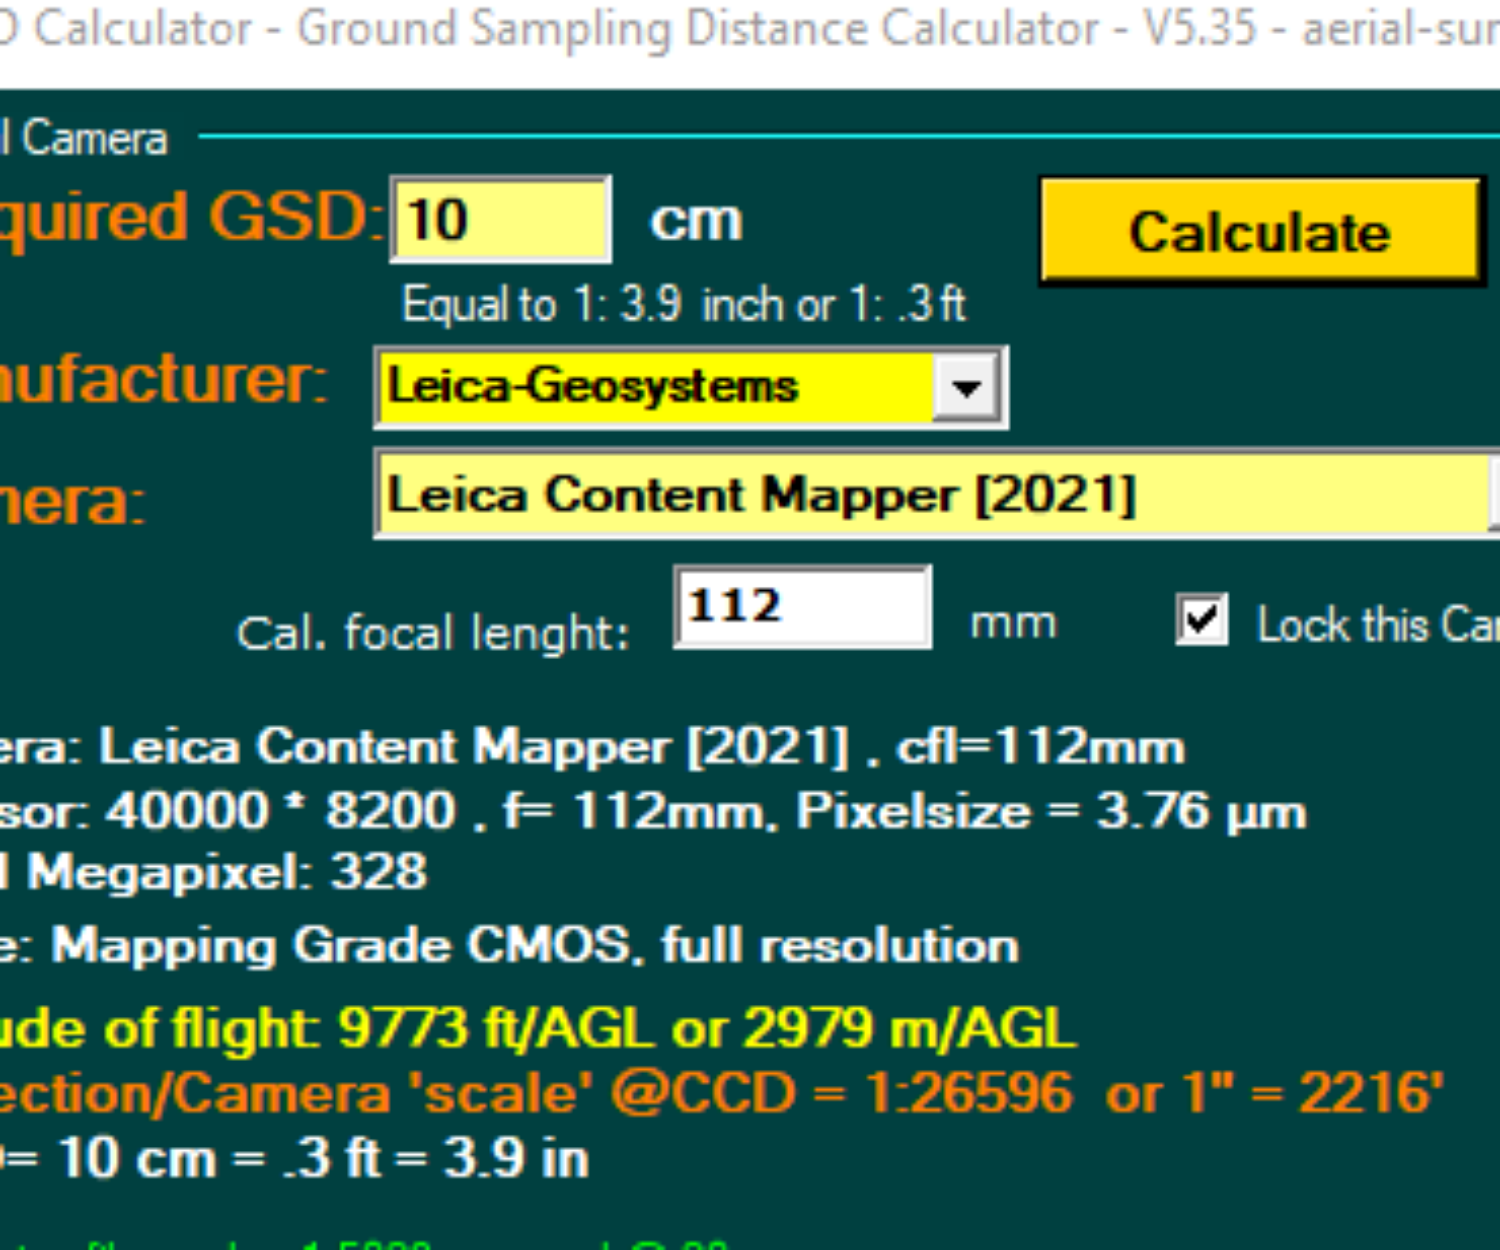This screenshot has width=1500, height=1250.
Task: Click the 'mm' unit label after focal length
Action: click(1013, 623)
